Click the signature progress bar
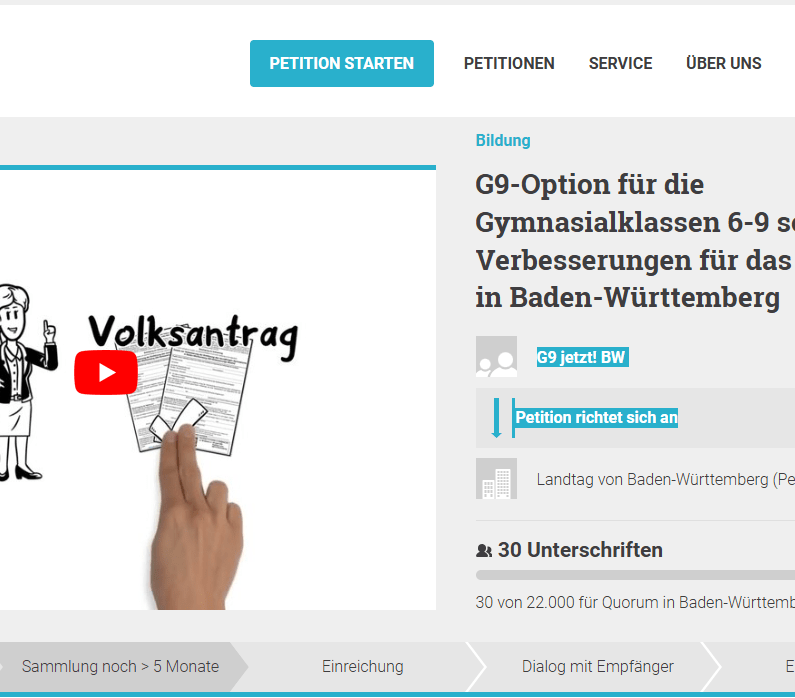Image resolution: width=795 pixels, height=698 pixels. (635, 575)
